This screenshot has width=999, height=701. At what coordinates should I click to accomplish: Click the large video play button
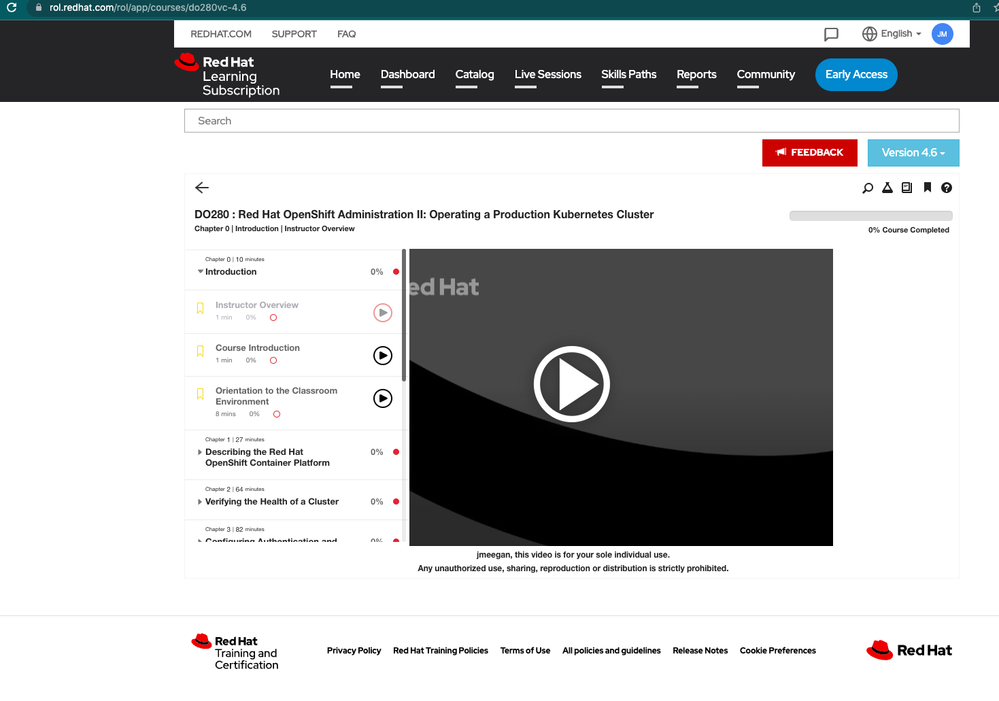(x=571, y=384)
